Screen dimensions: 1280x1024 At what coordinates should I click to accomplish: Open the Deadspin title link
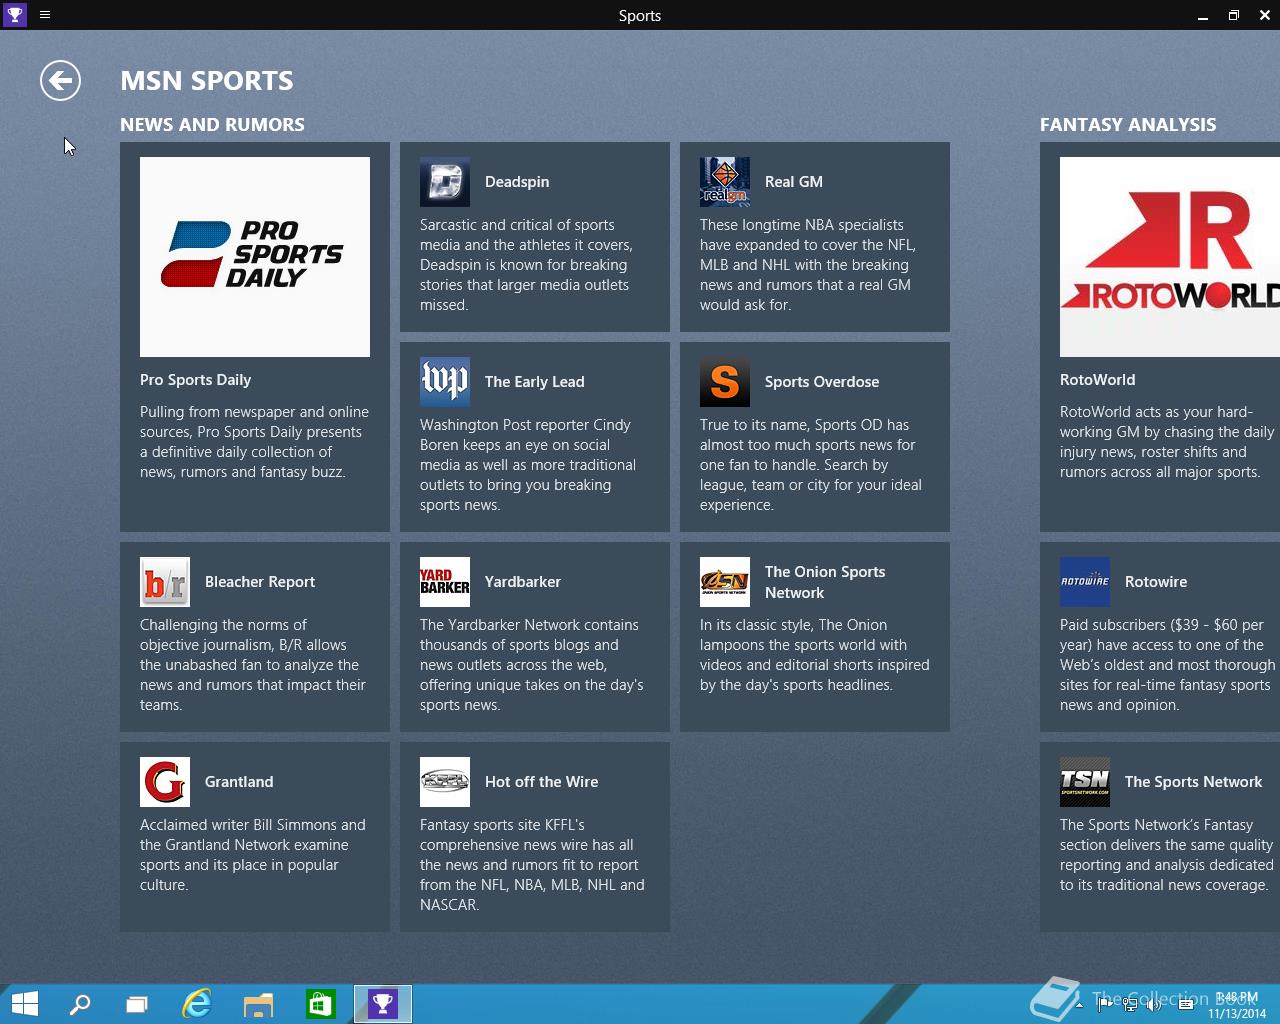pyautogui.click(x=517, y=182)
